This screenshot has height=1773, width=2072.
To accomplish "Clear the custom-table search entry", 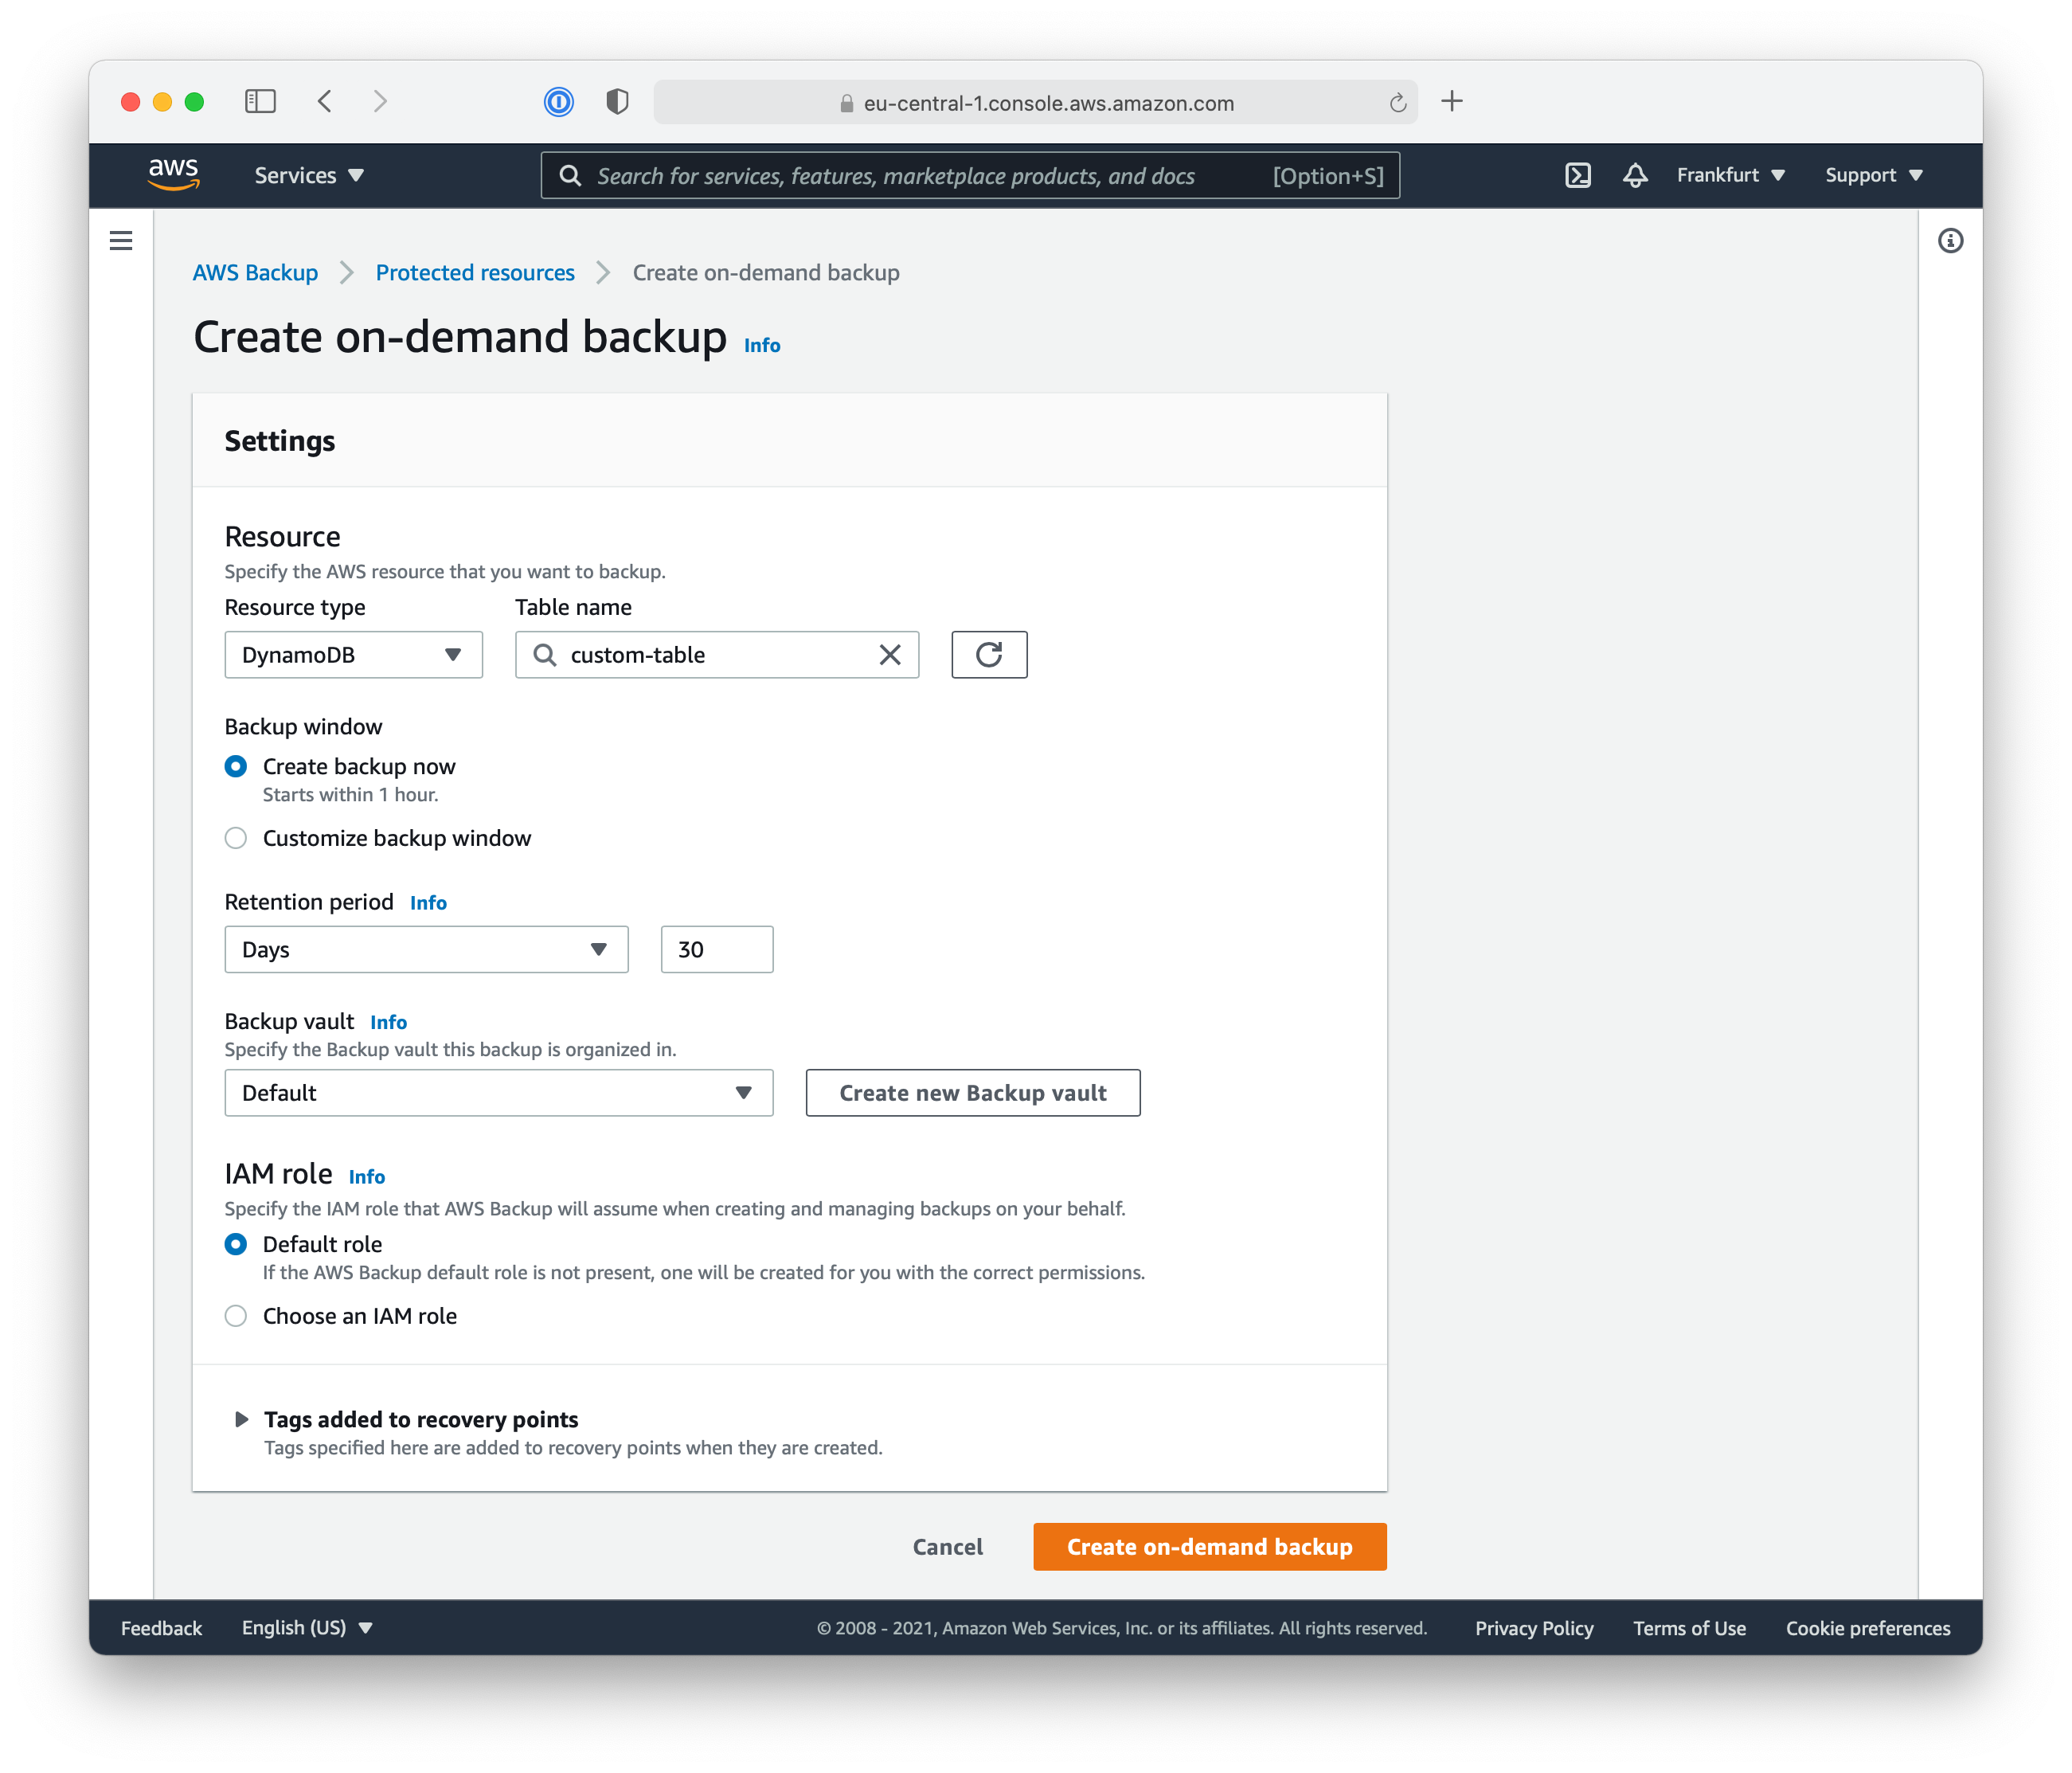I will pos(889,654).
